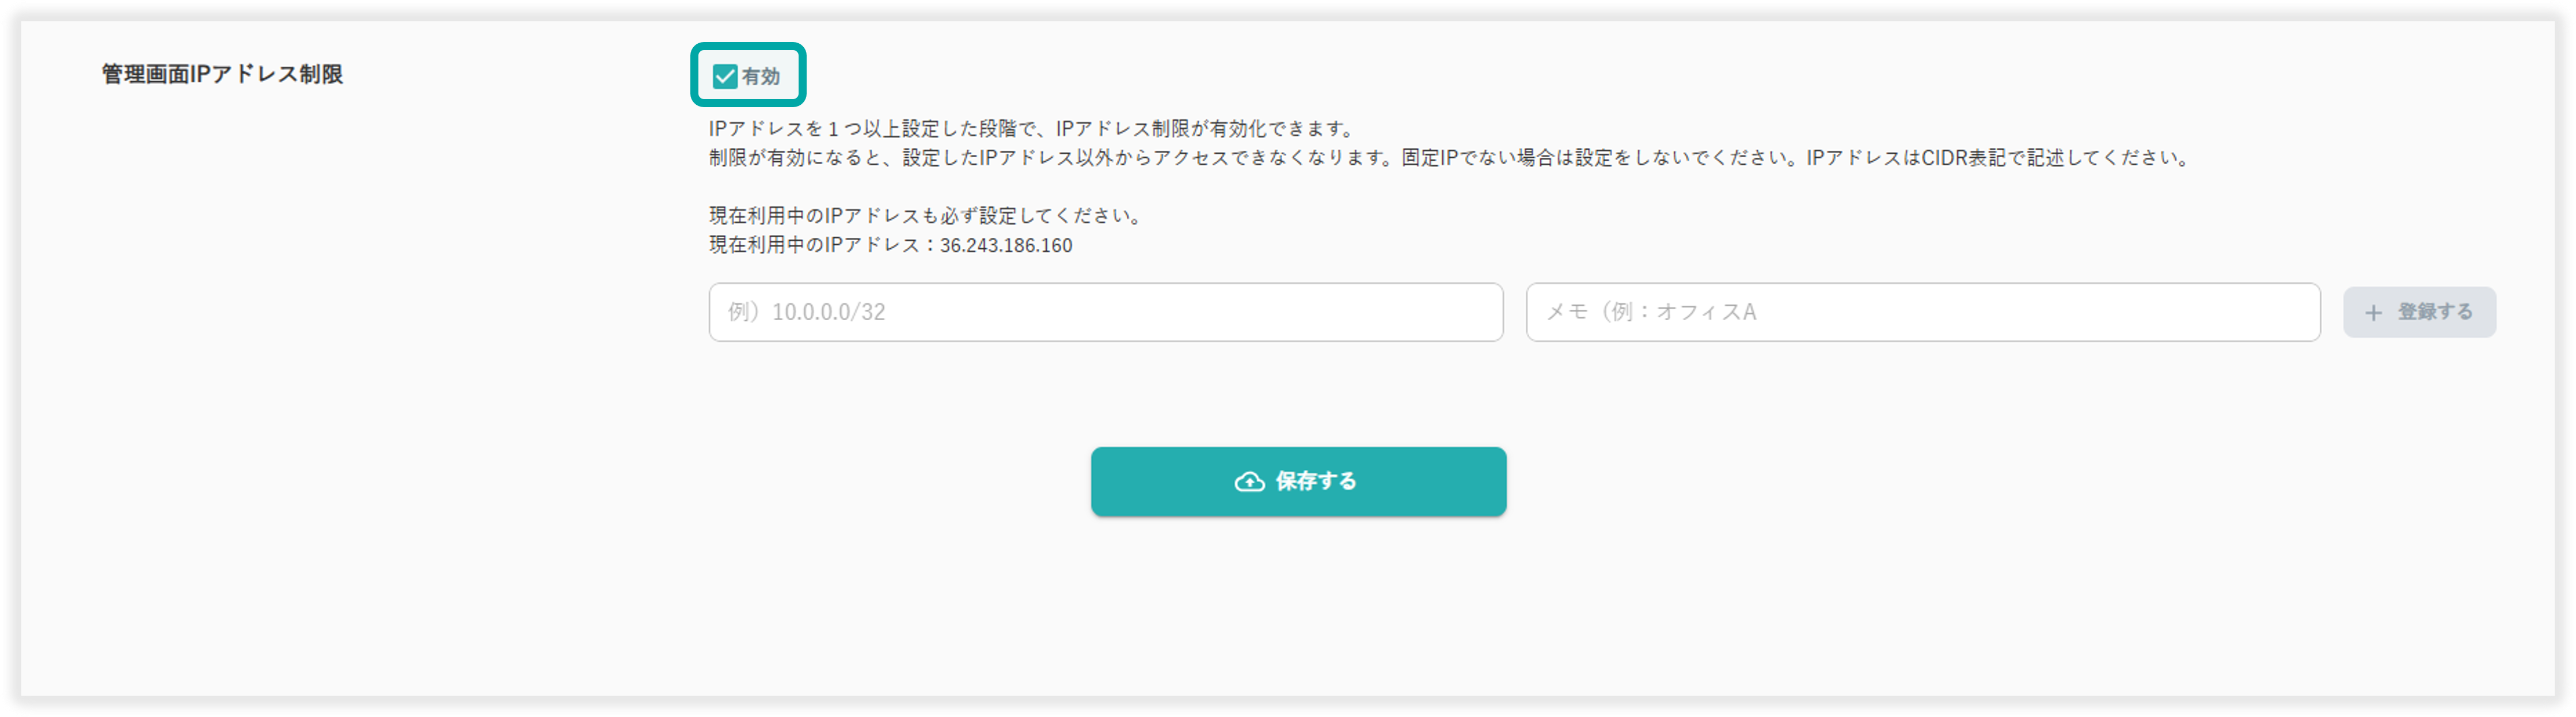
Task: Click the メモ（例：オフィスA placeholder text
Action: [1651, 312]
